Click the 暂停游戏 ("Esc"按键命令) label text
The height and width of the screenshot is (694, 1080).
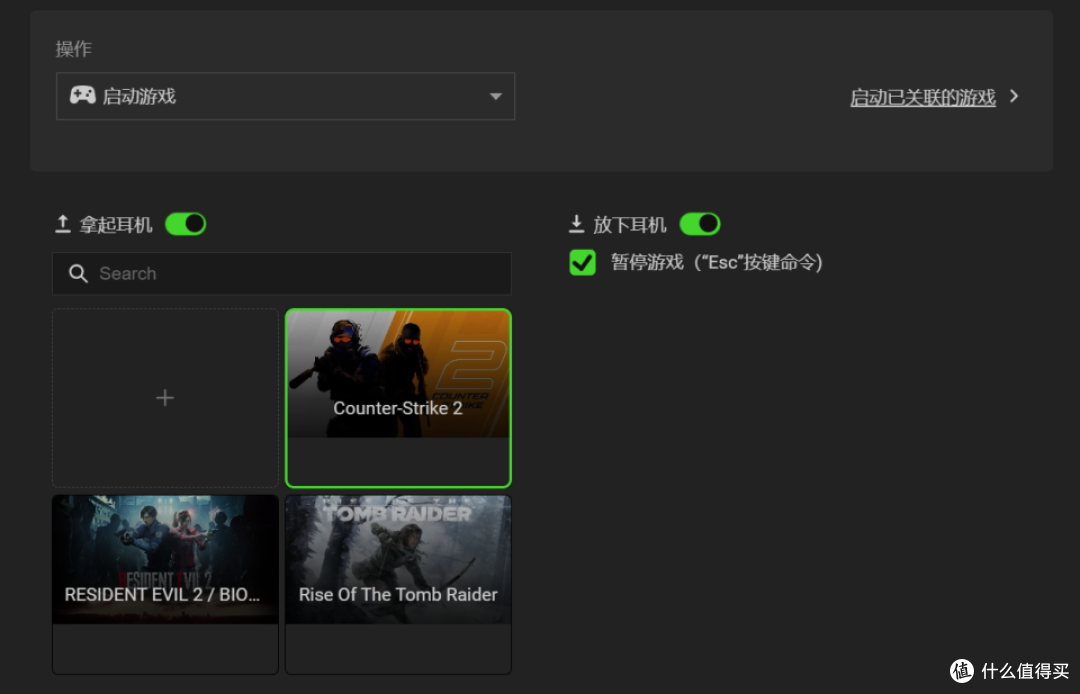(716, 262)
